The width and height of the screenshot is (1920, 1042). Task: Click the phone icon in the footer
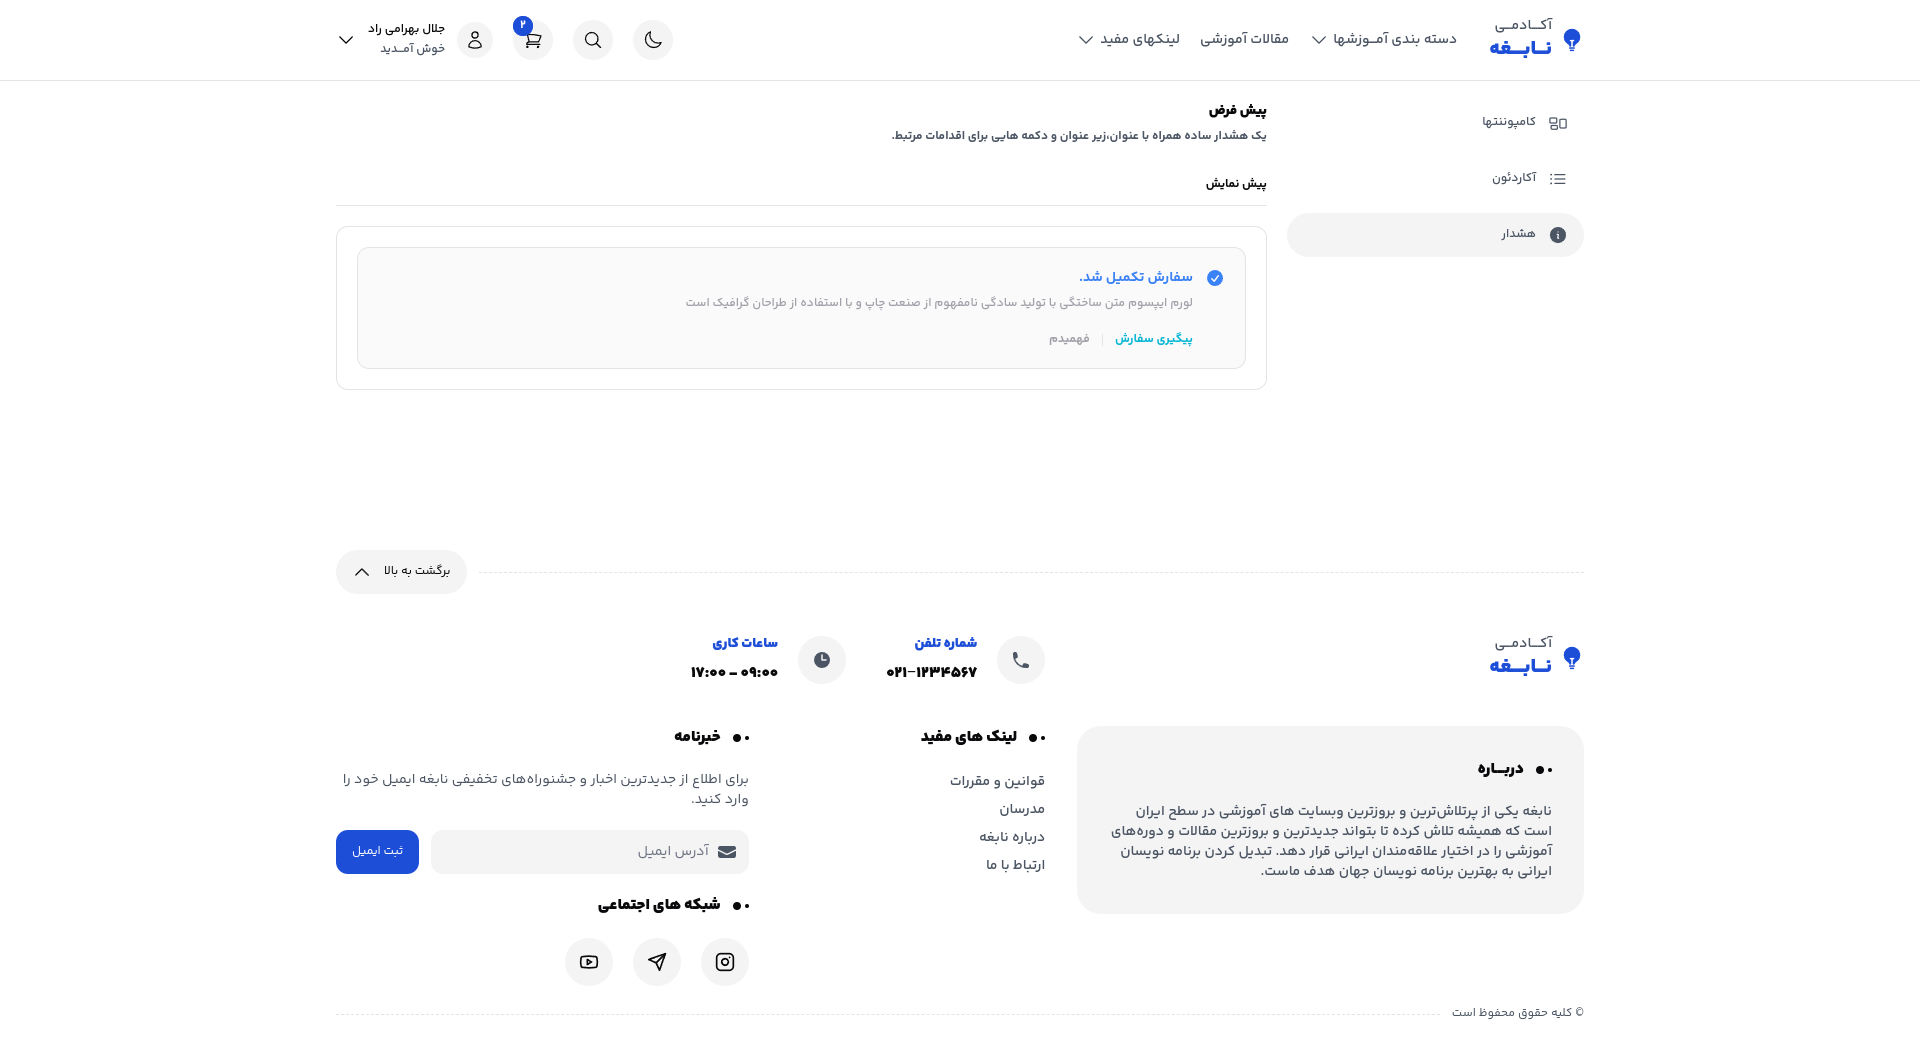1021,660
